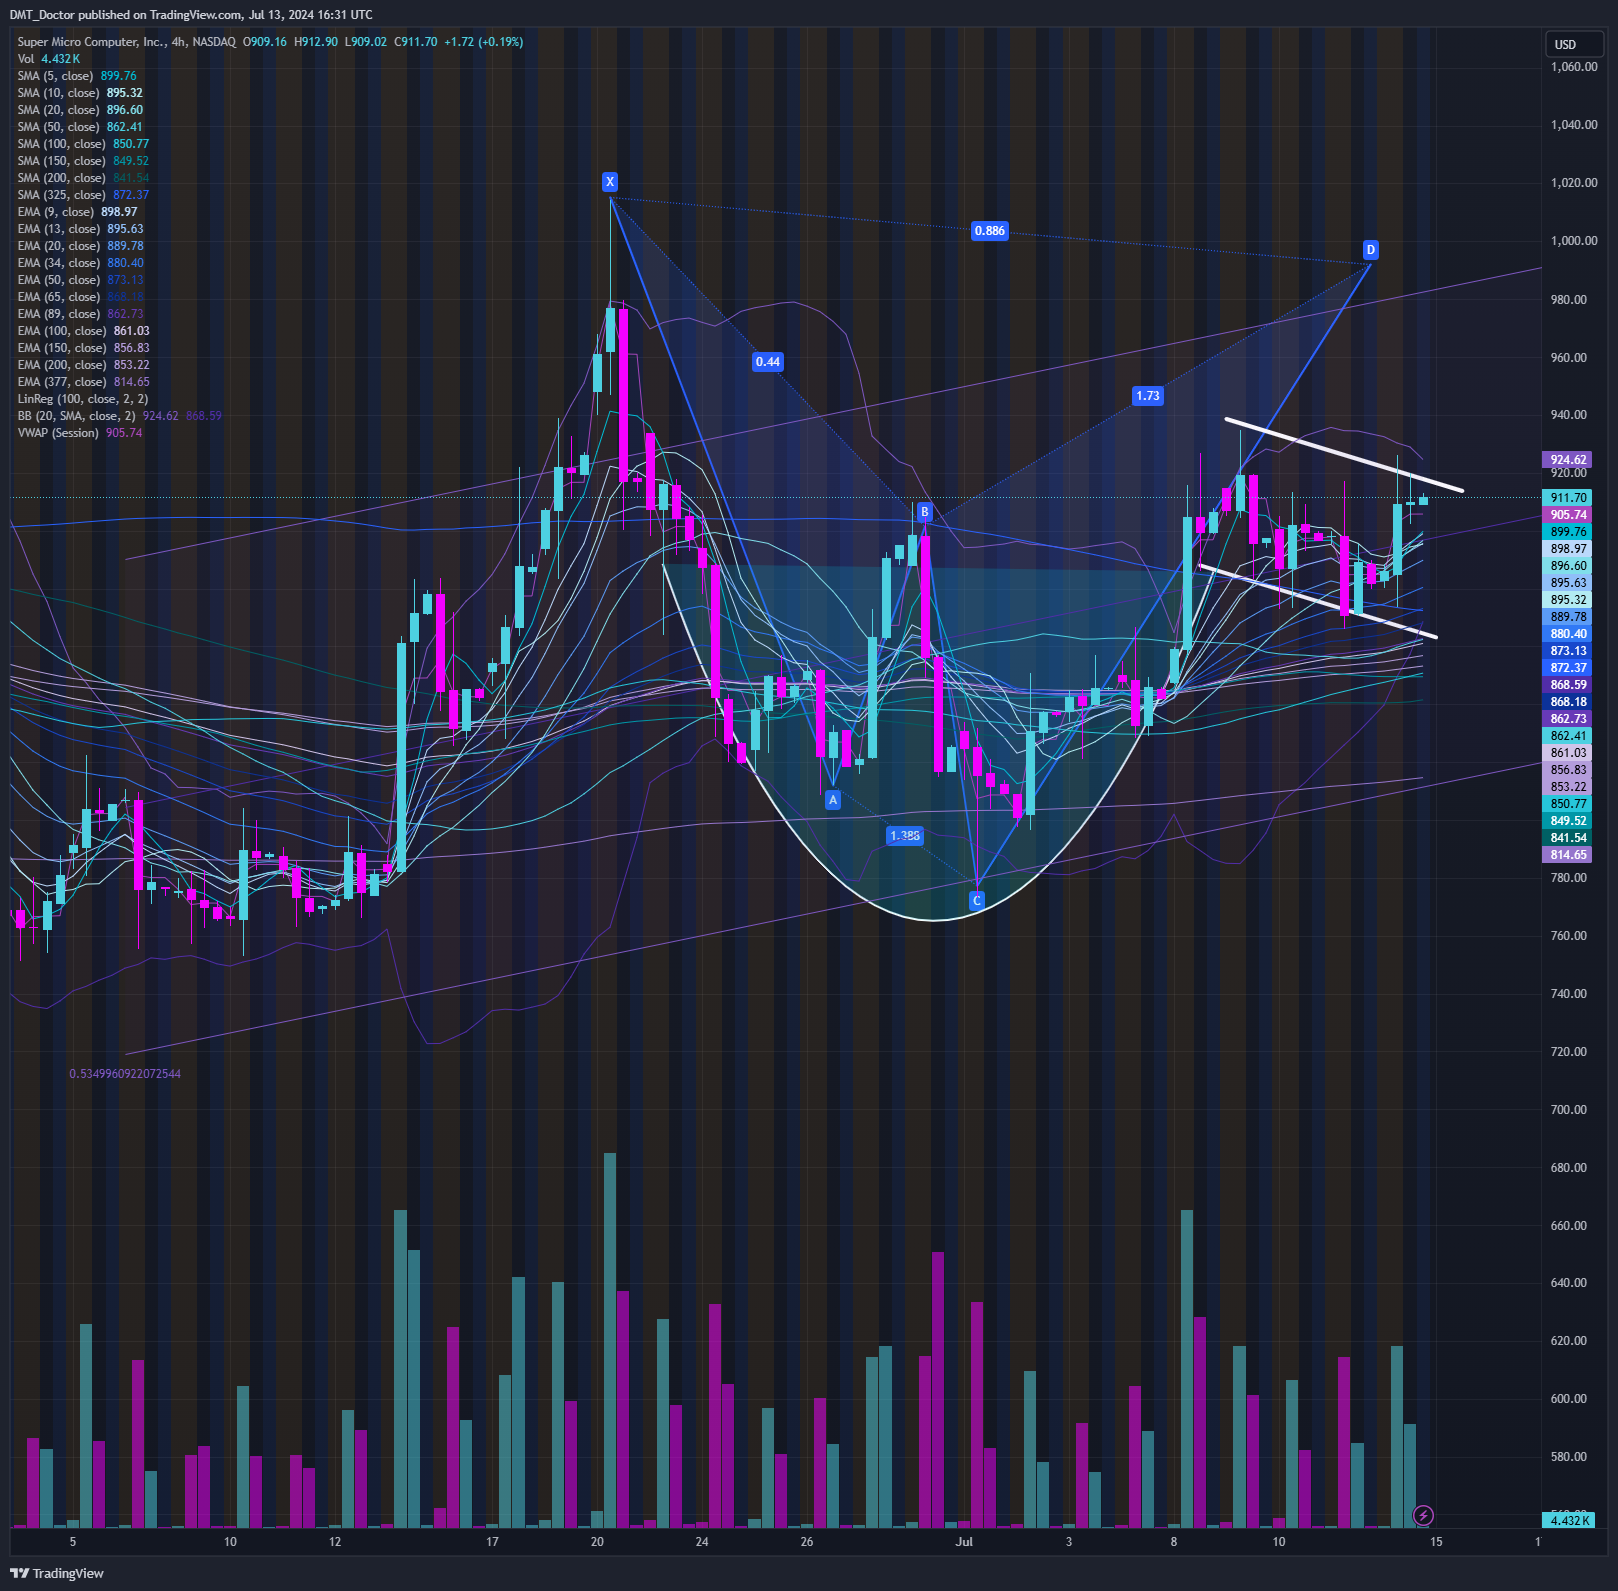This screenshot has width=1618, height=1591.
Task: Click the publisher line DMT_Doctor published on TradingView.com
Action: [191, 15]
